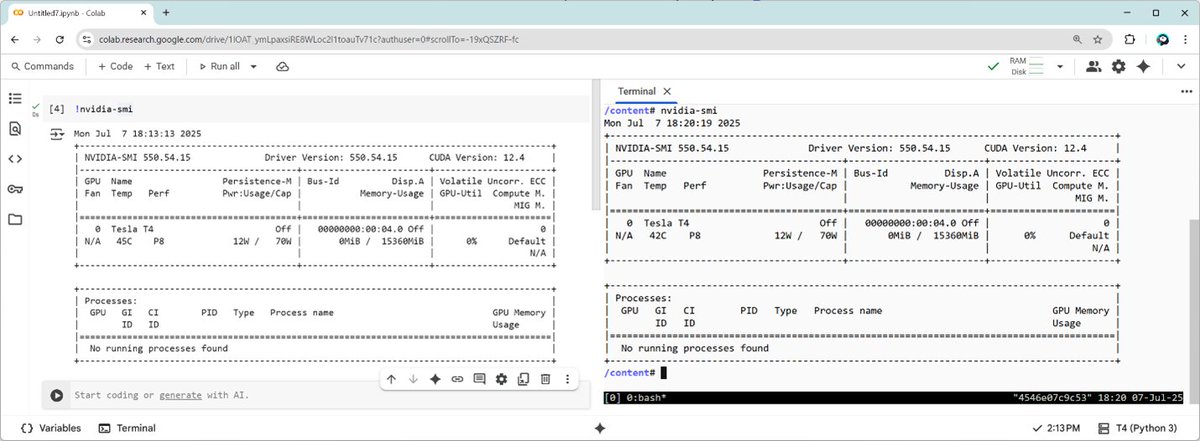Open Gemini sparkle icon in header
Viewport: 1200px width, 441px height.
pos(1143,66)
